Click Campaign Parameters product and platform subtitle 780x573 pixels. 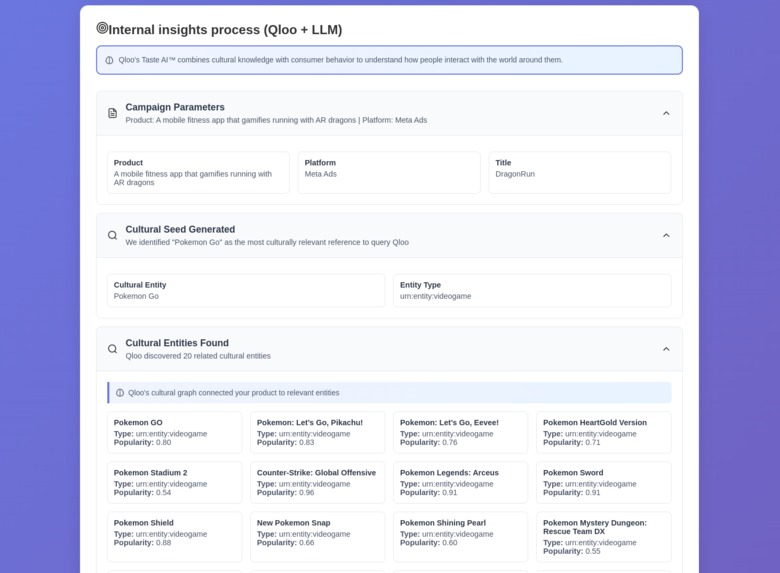click(x=276, y=120)
